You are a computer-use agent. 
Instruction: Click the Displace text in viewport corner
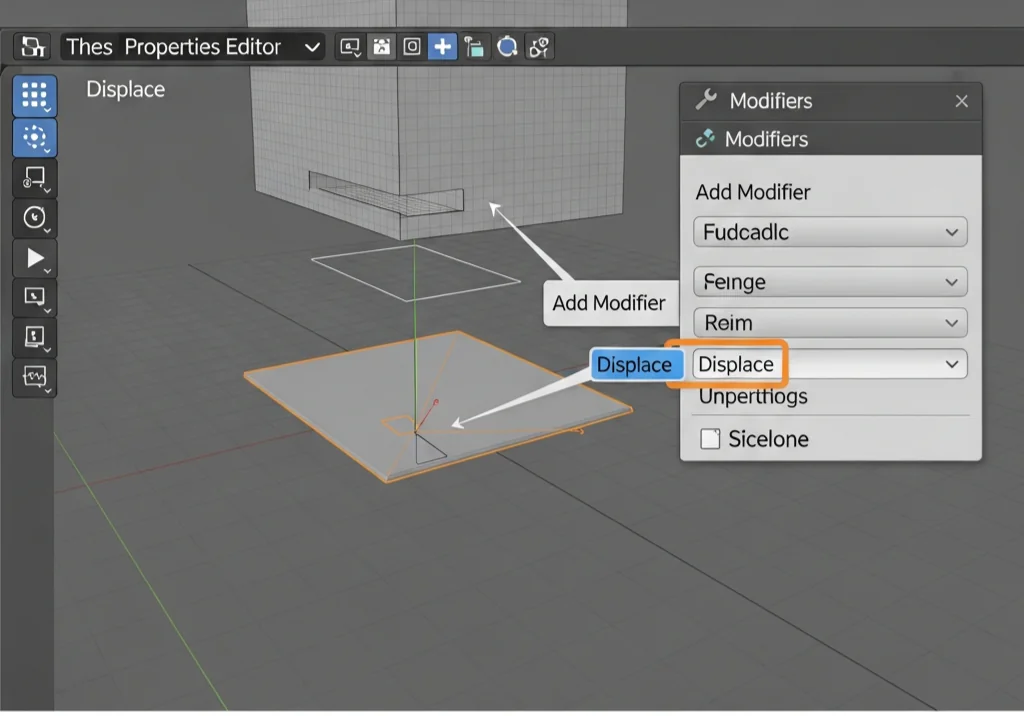(125, 90)
